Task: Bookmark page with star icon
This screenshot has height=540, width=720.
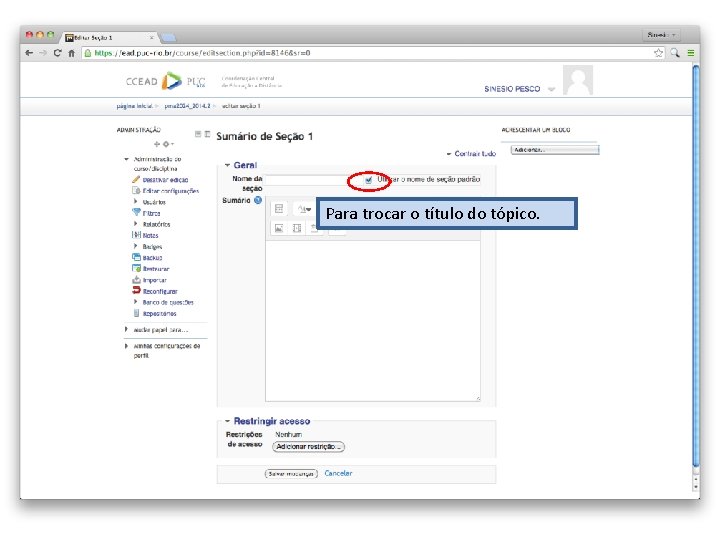Action: point(658,53)
